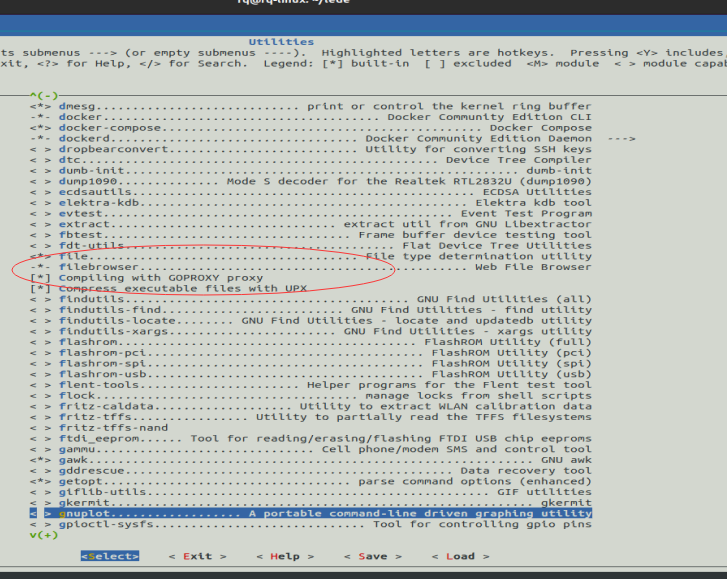Click the scroll-up indicator ^(-)
This screenshot has height=579, width=727.
click(44, 95)
